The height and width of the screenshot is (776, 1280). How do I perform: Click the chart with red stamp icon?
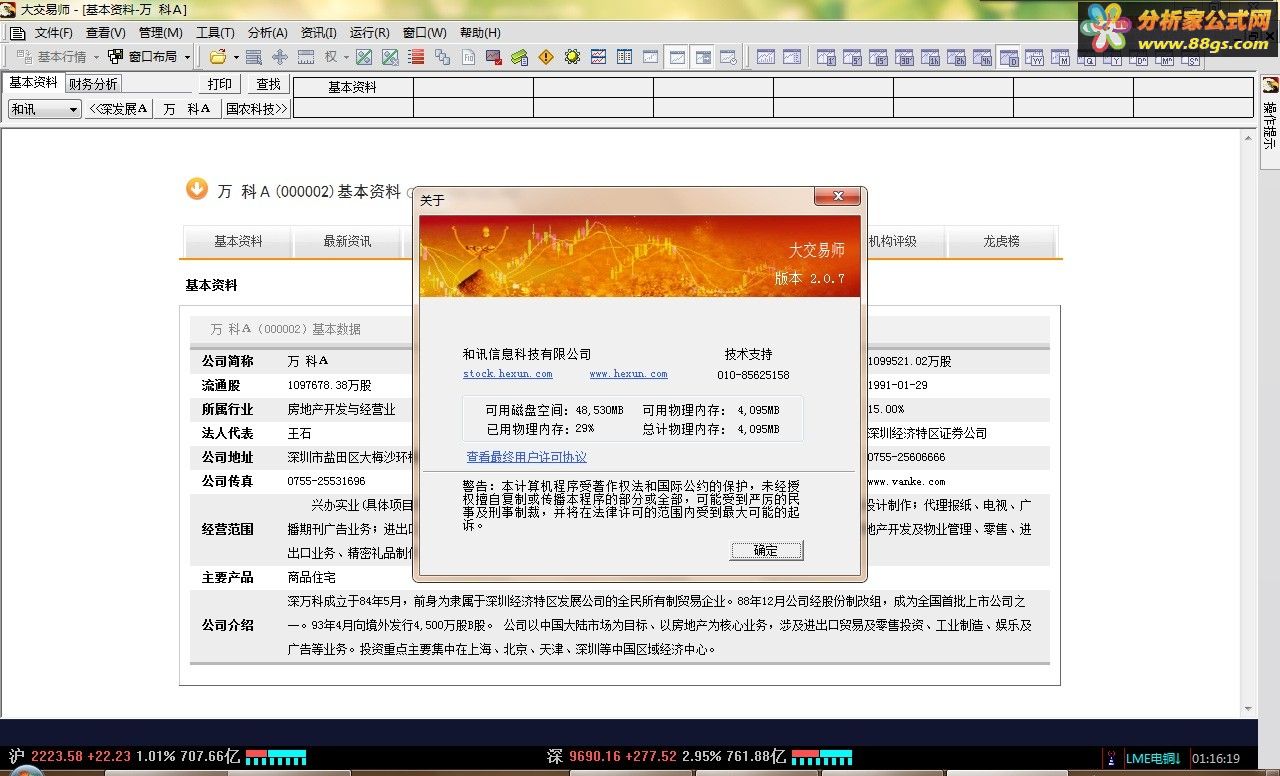(x=494, y=57)
